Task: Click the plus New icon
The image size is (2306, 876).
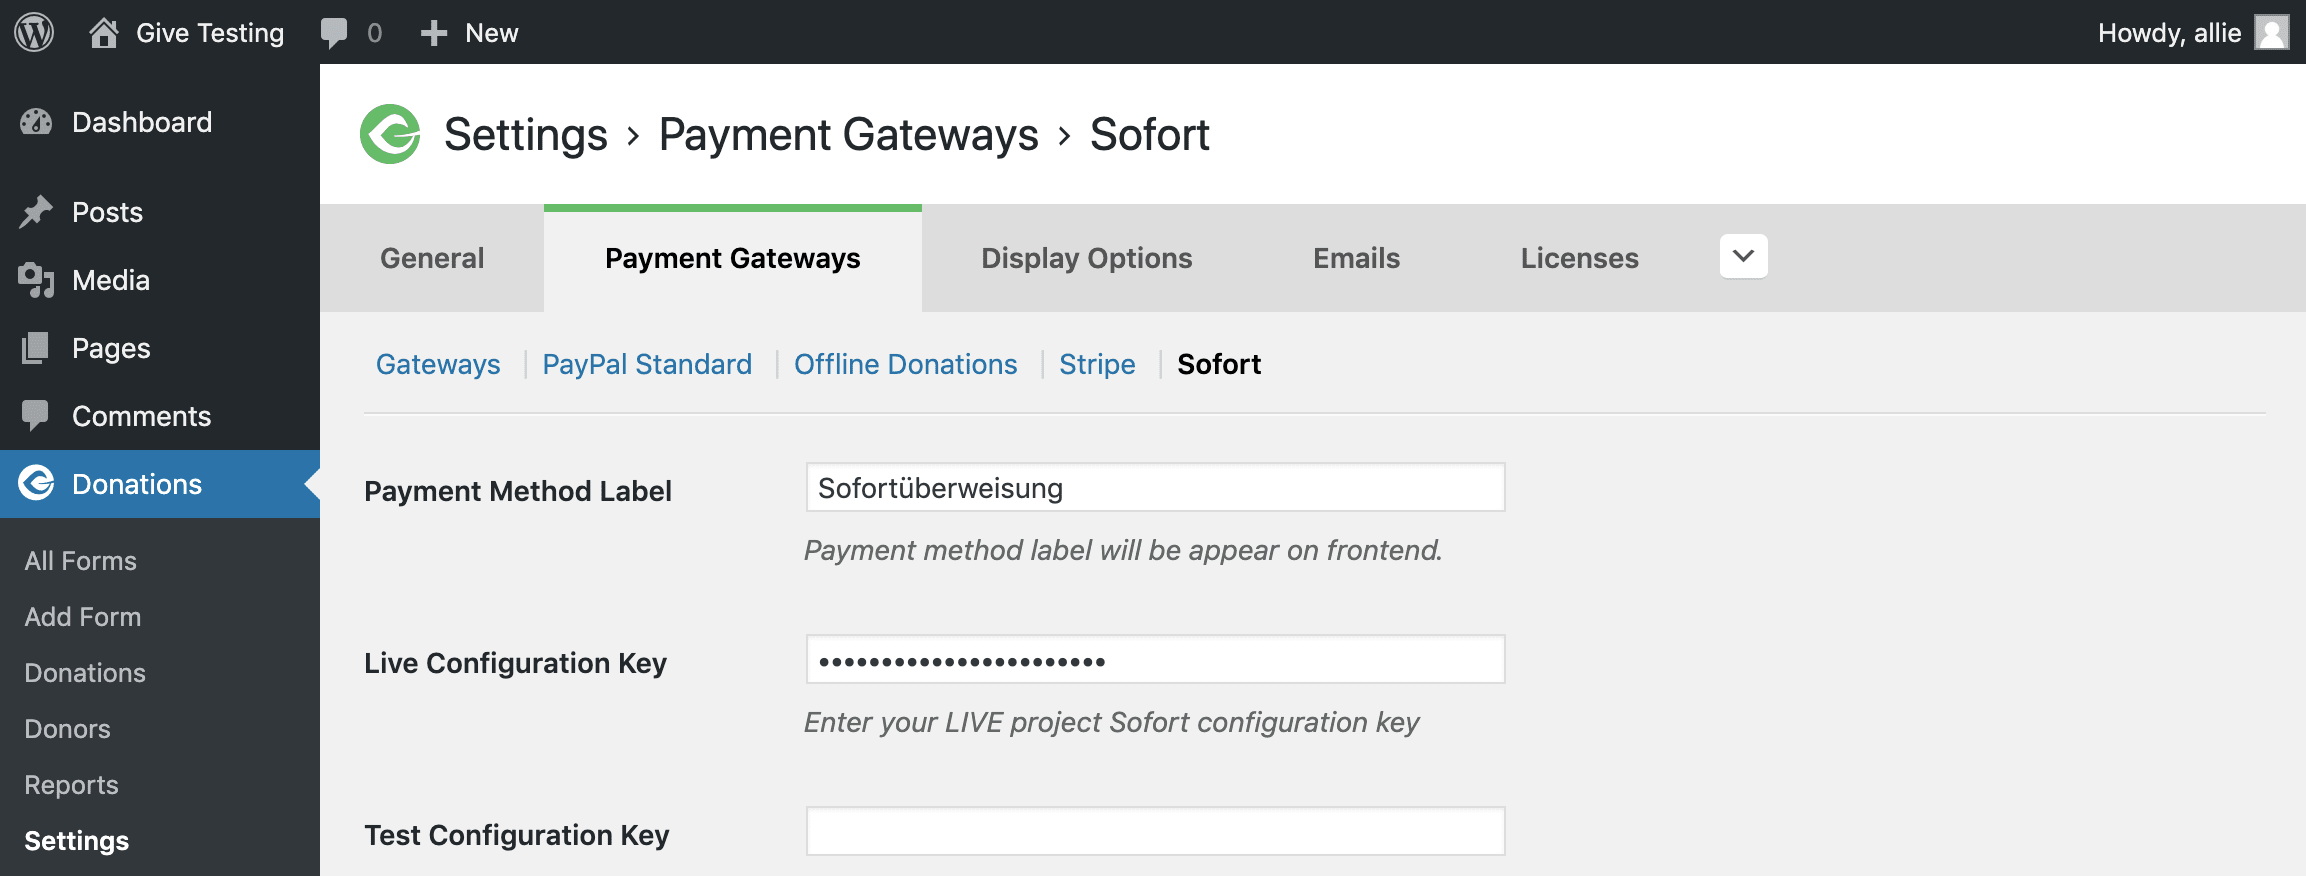Action: (x=433, y=33)
